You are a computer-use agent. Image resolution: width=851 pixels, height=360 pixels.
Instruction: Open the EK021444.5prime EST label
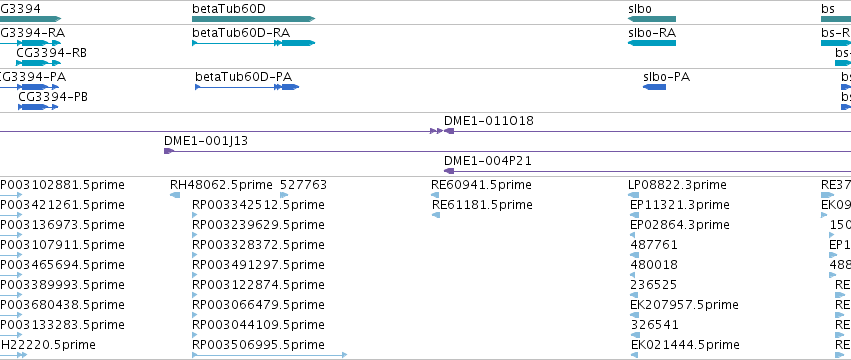pyautogui.click(x=685, y=345)
